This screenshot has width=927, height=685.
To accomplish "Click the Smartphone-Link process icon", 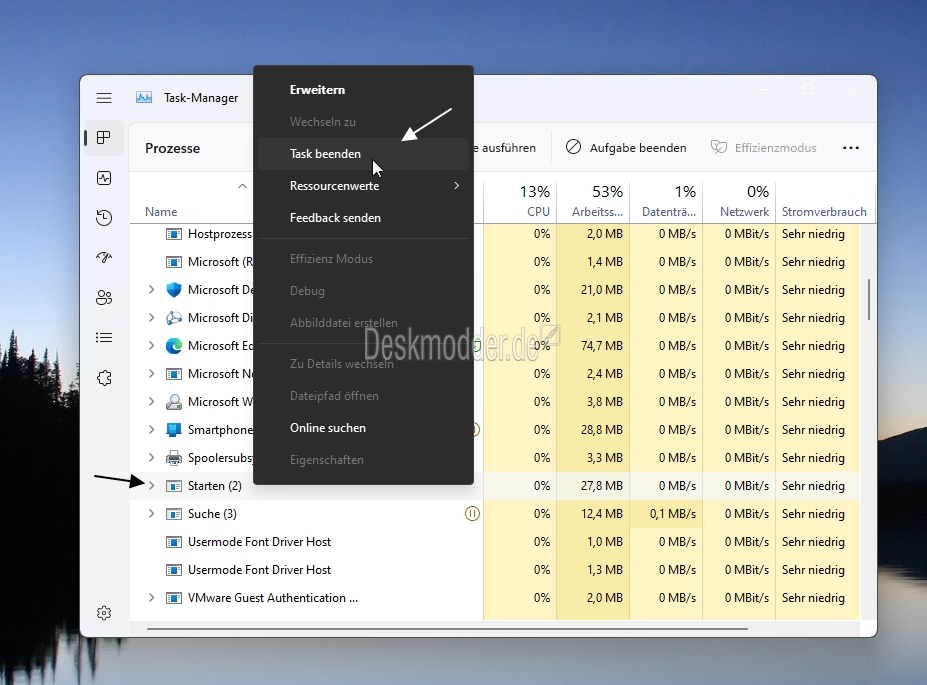I will pyautogui.click(x=174, y=430).
